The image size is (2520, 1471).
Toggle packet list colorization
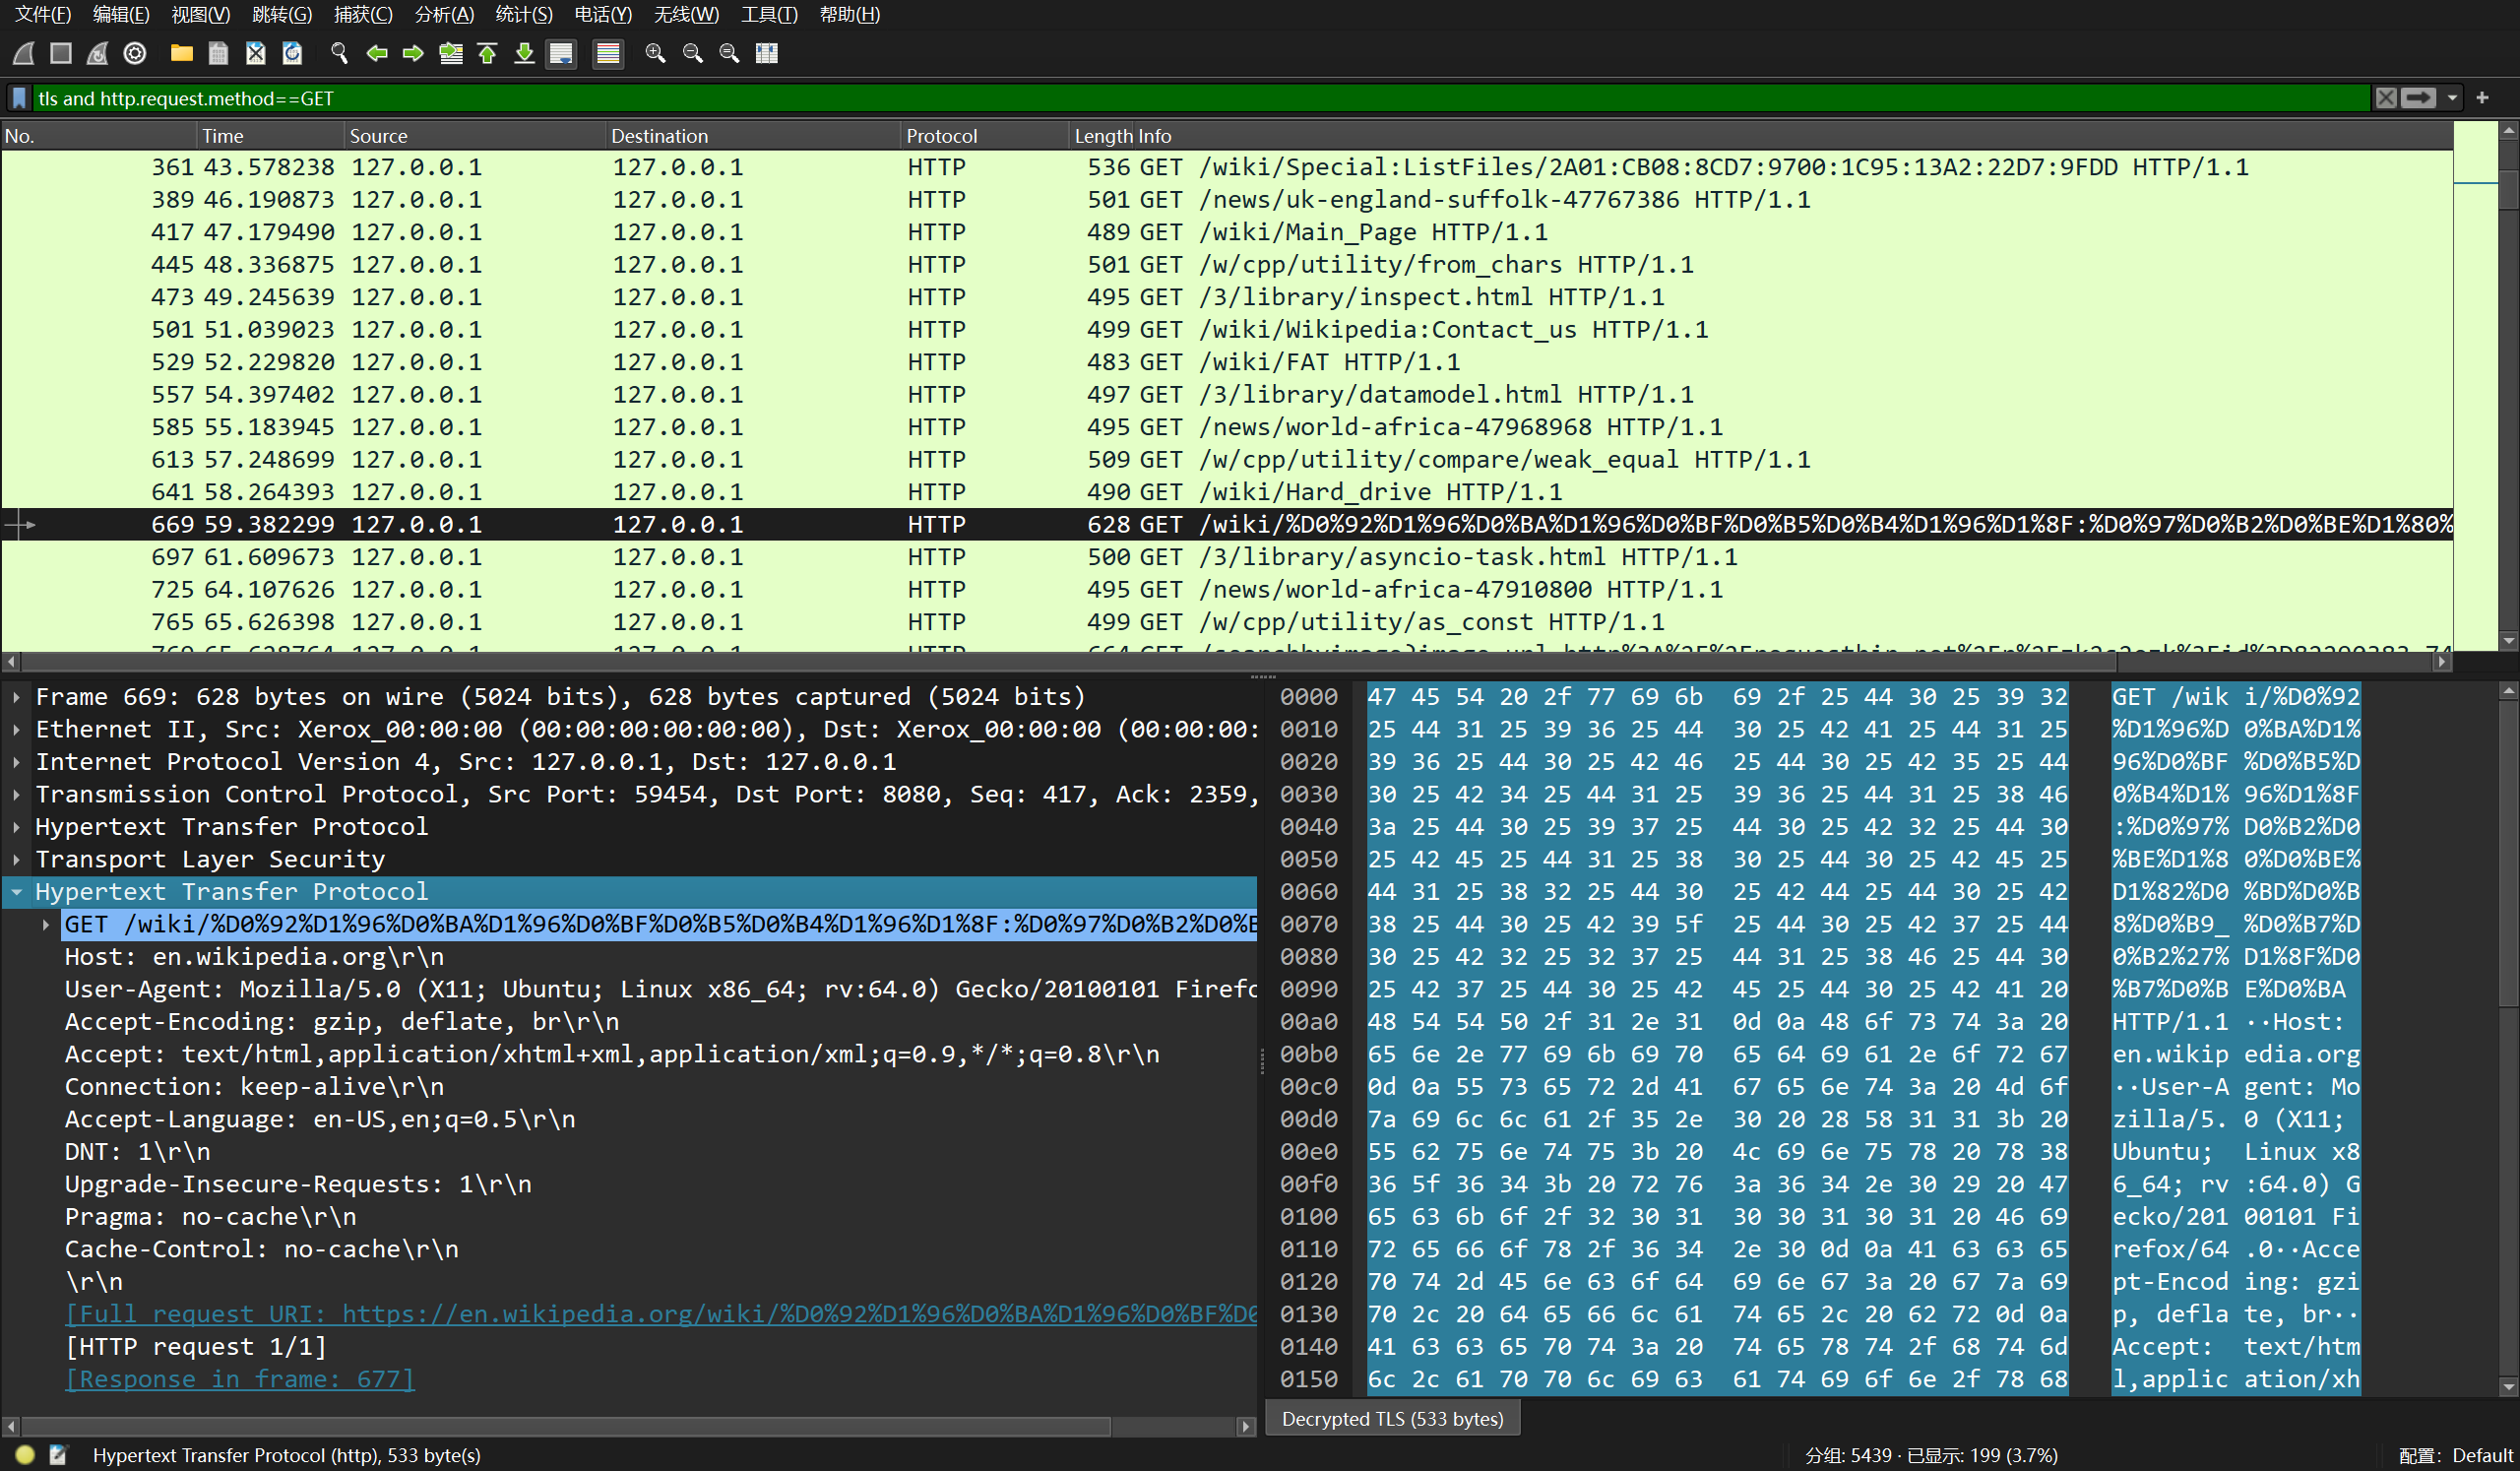[x=608, y=53]
